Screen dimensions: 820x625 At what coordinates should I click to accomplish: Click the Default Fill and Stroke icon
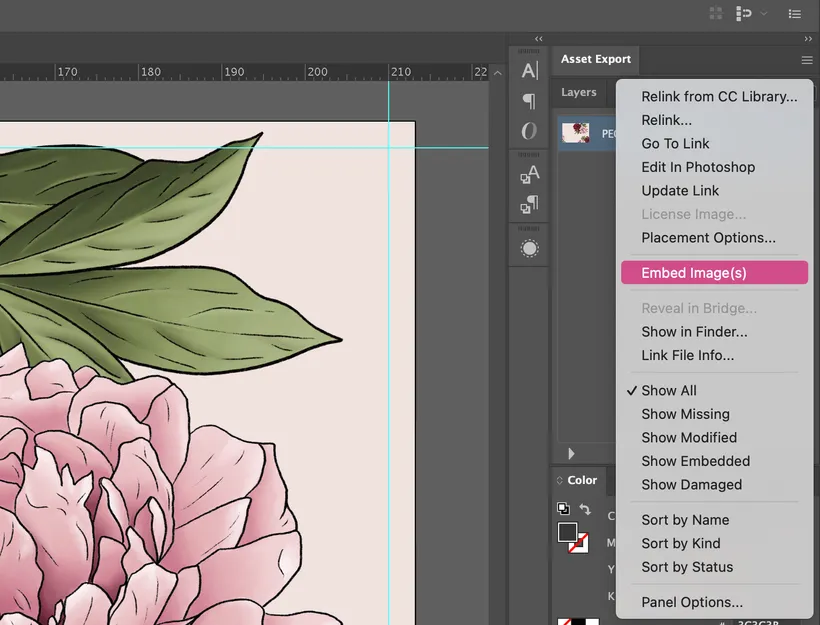[x=563, y=509]
